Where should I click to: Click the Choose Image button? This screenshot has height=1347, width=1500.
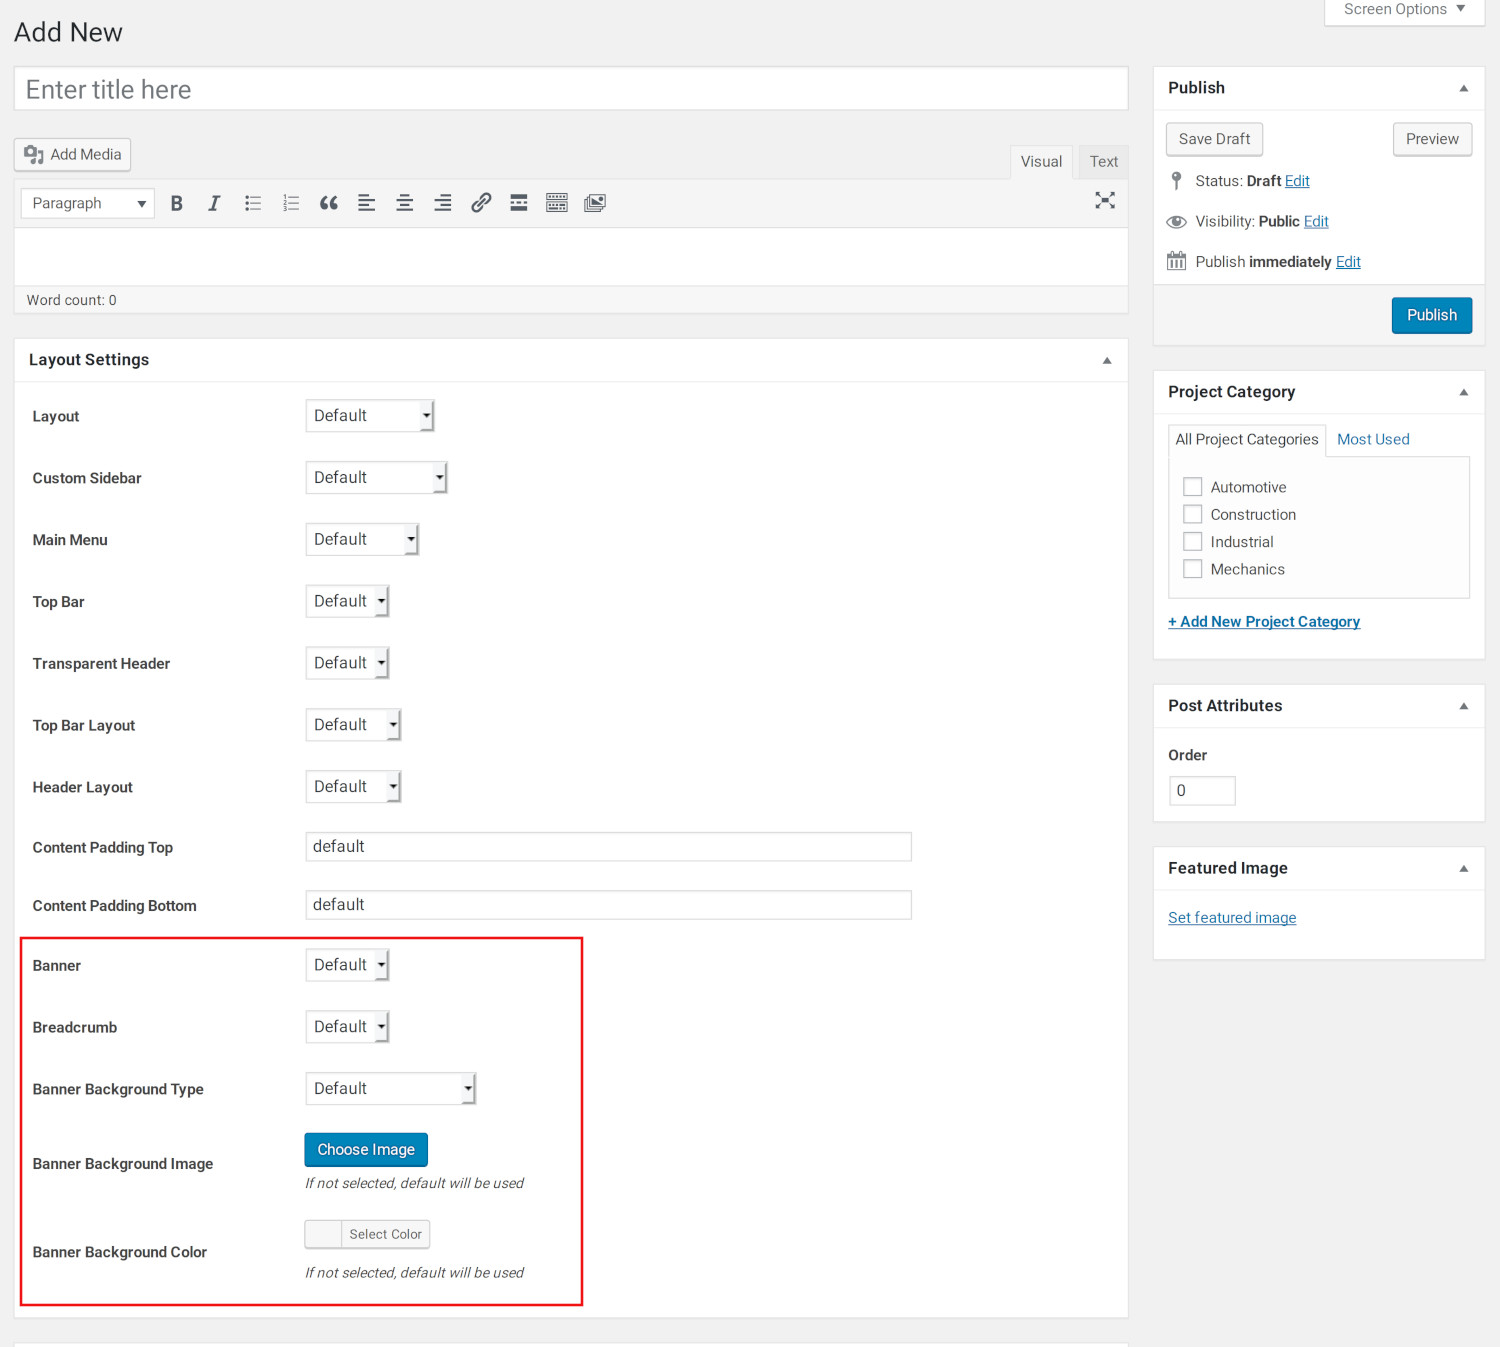coord(366,1150)
